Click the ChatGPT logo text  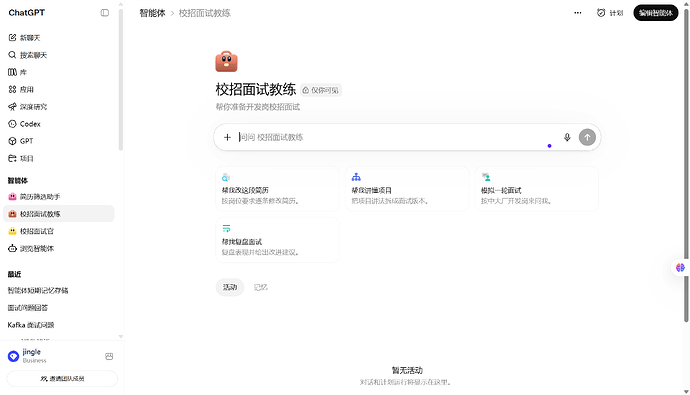[x=26, y=13]
